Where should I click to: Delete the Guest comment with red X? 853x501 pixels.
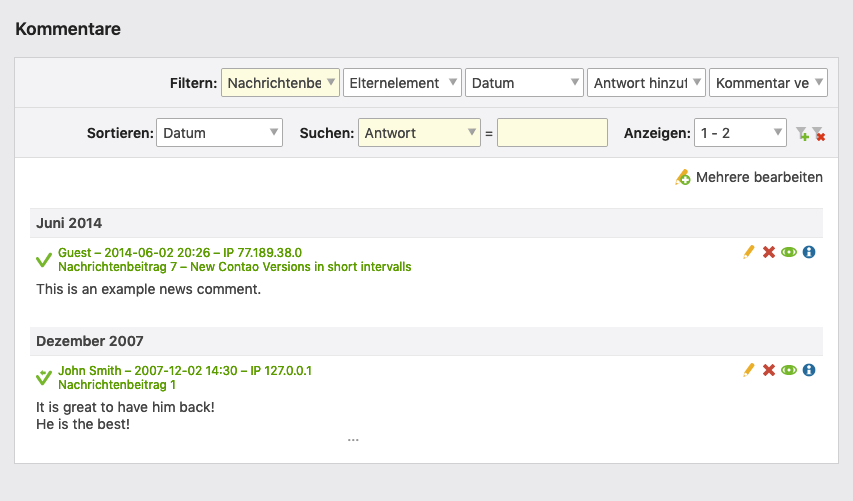pyautogui.click(x=769, y=252)
